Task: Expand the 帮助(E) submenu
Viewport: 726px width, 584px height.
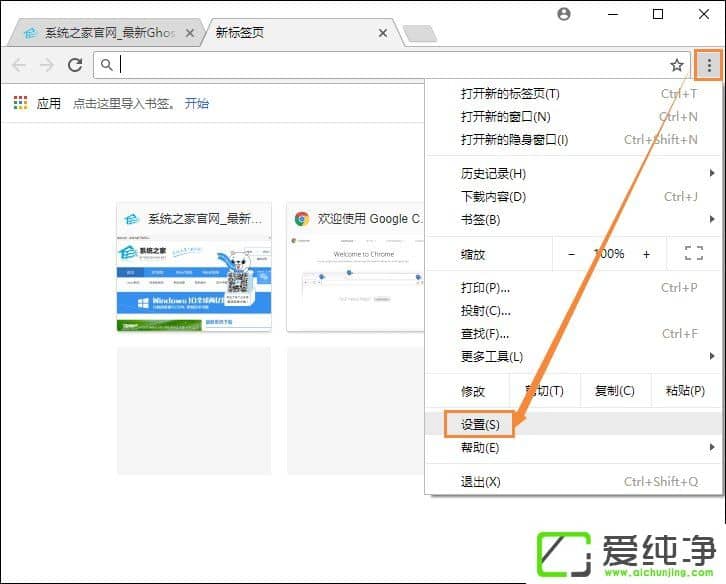Action: click(574, 447)
